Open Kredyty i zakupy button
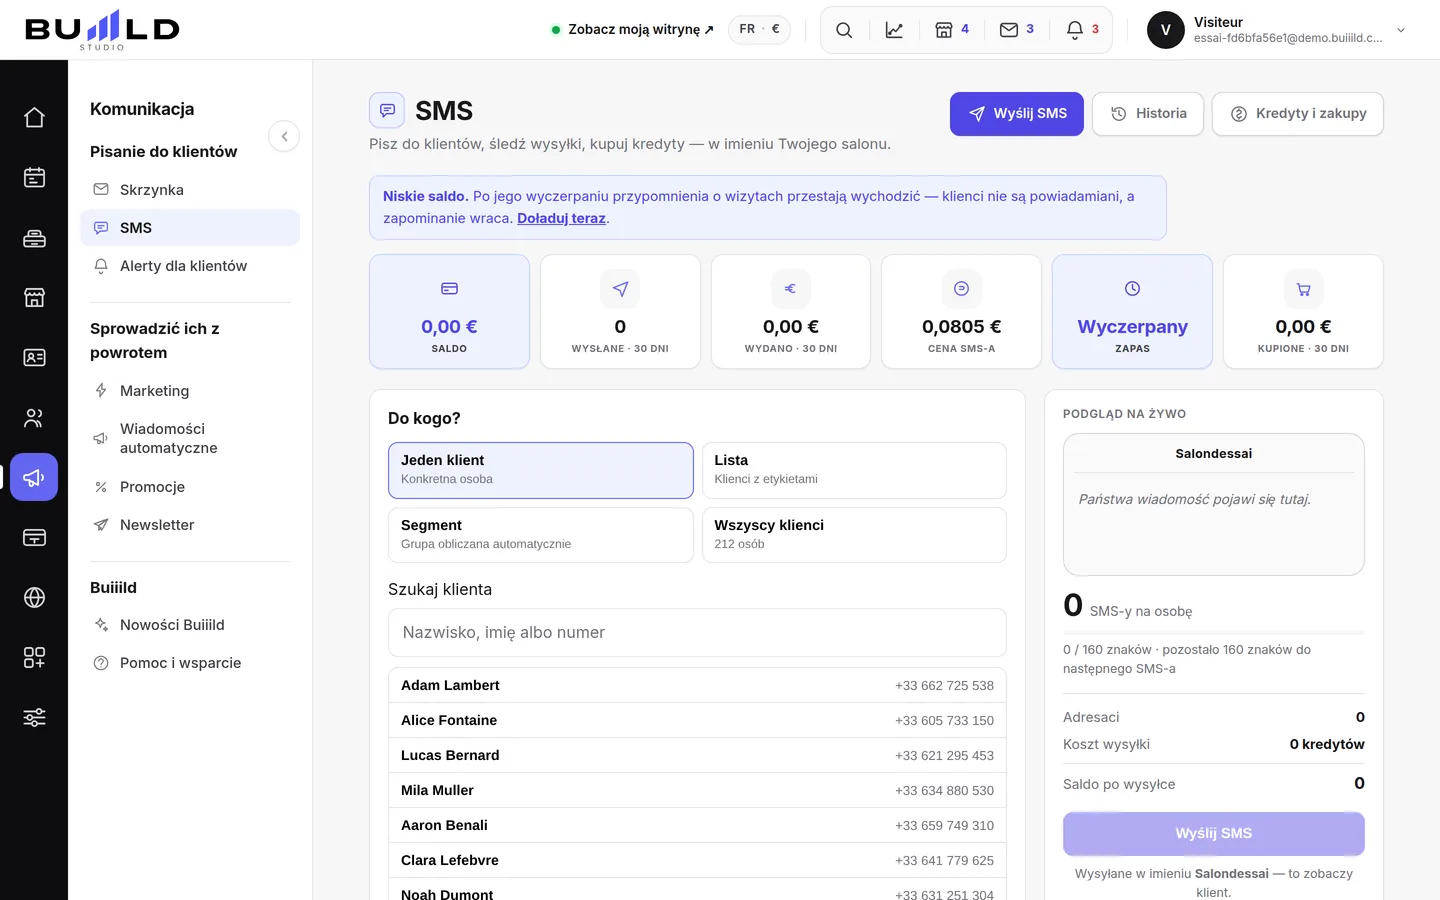This screenshot has width=1440, height=900. point(1298,114)
